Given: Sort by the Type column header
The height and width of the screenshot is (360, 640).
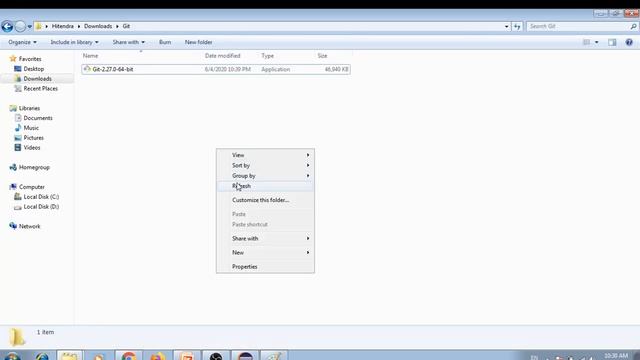Looking at the screenshot, I should (x=267, y=56).
